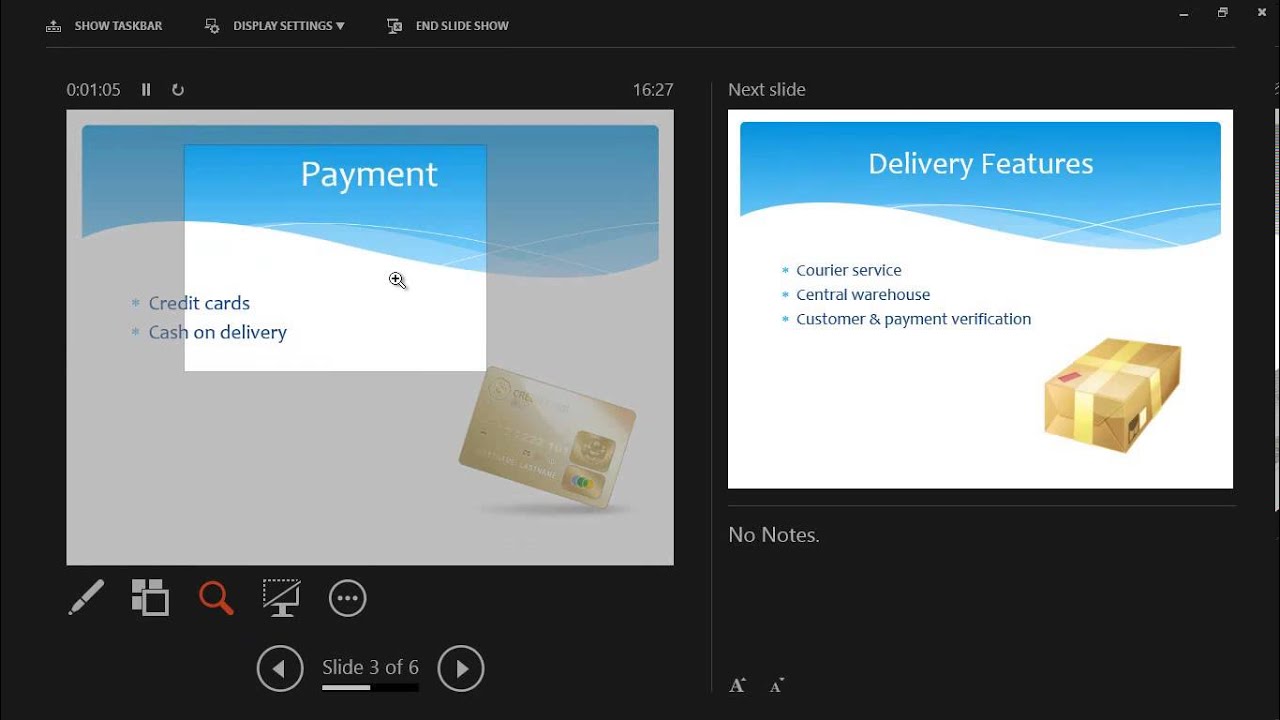Open the see all slides grid
This screenshot has width=1280, height=720.
(150, 598)
